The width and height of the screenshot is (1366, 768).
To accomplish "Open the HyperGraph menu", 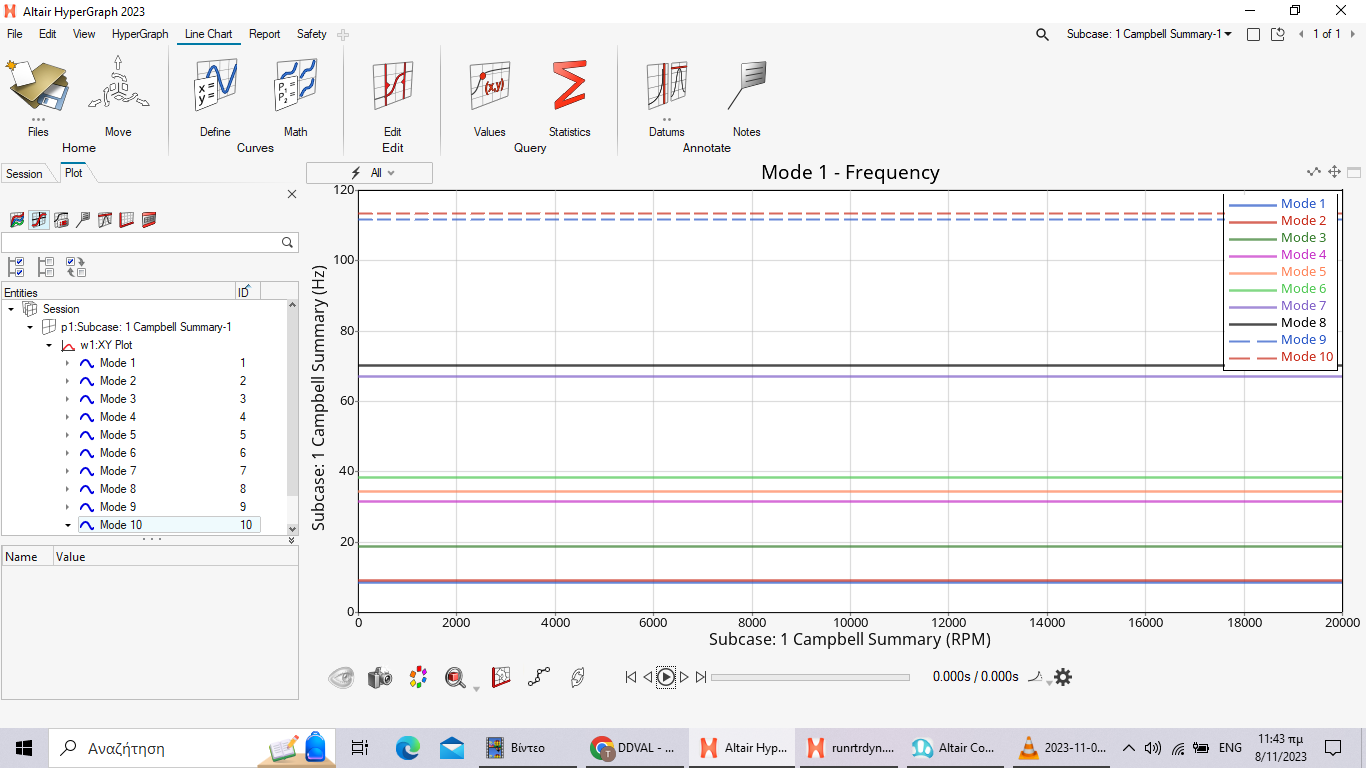I will point(140,34).
